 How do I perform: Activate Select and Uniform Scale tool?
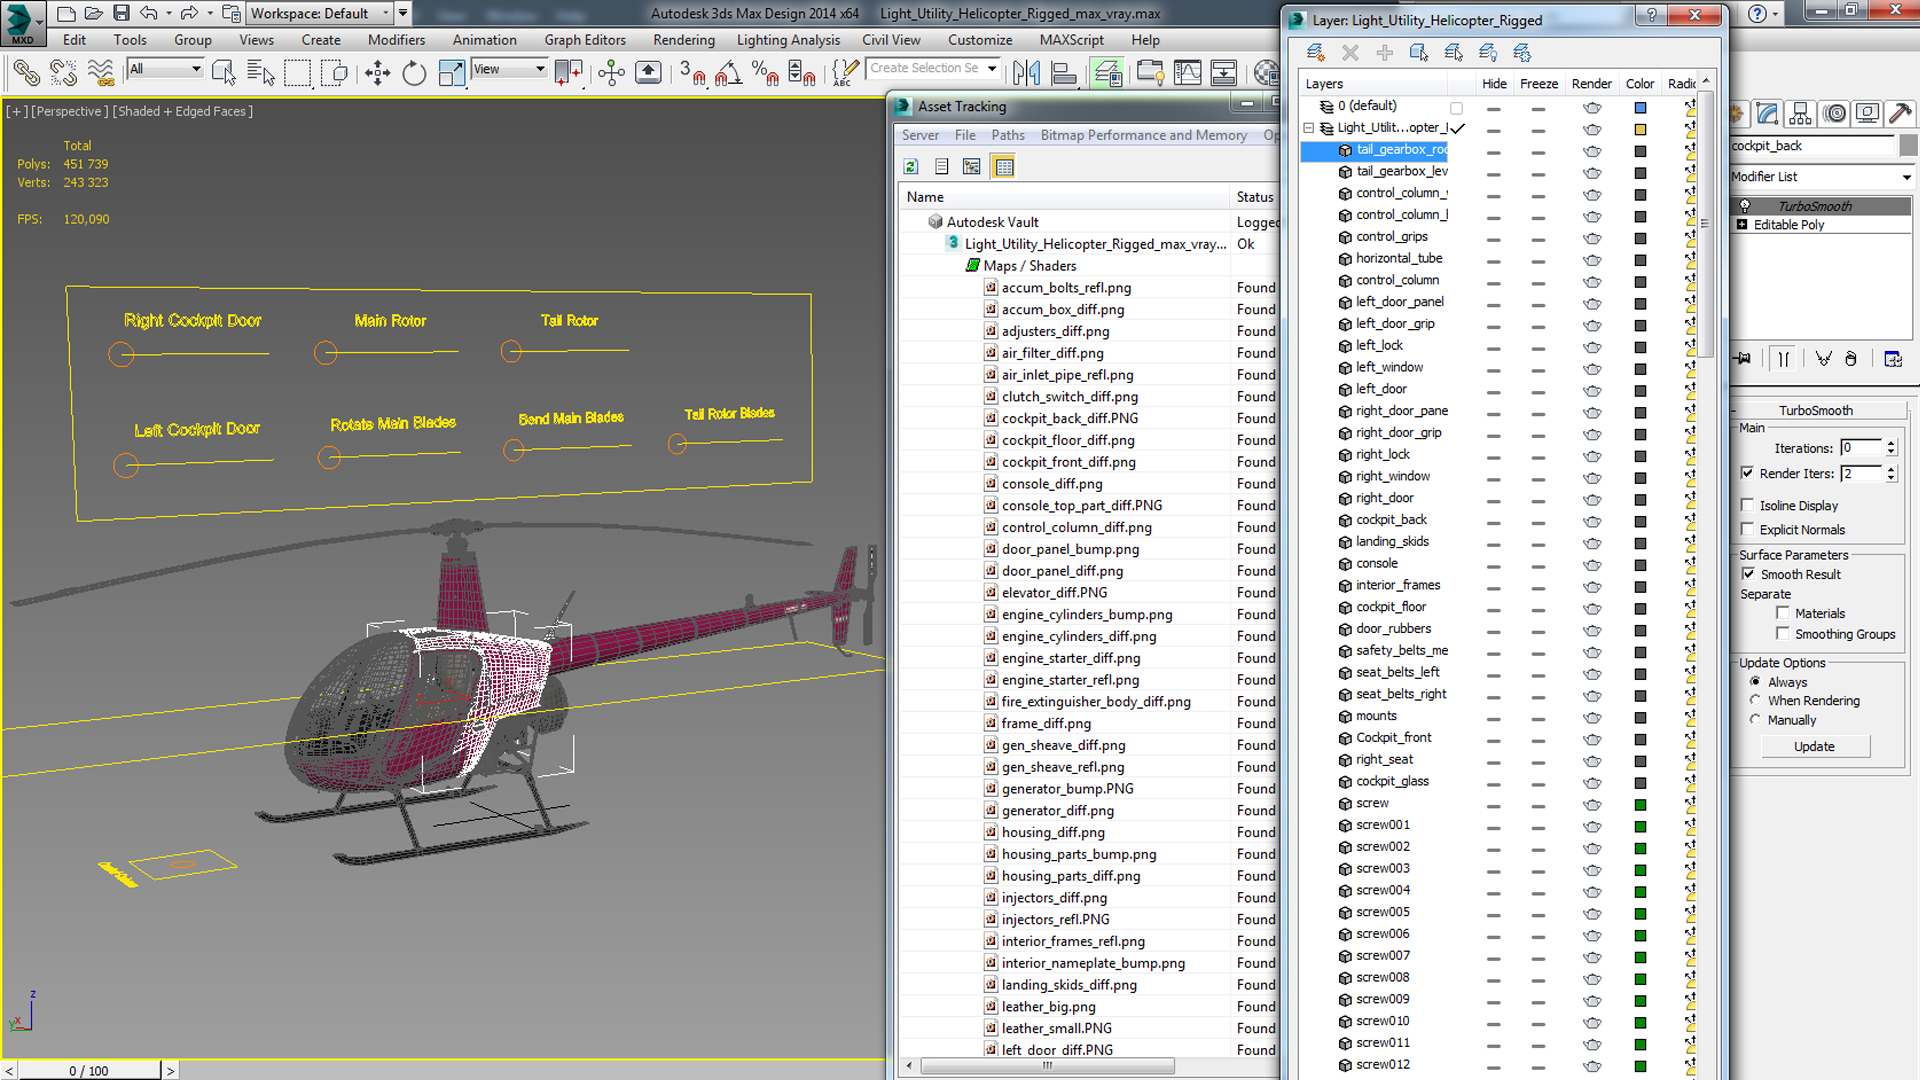tap(451, 72)
